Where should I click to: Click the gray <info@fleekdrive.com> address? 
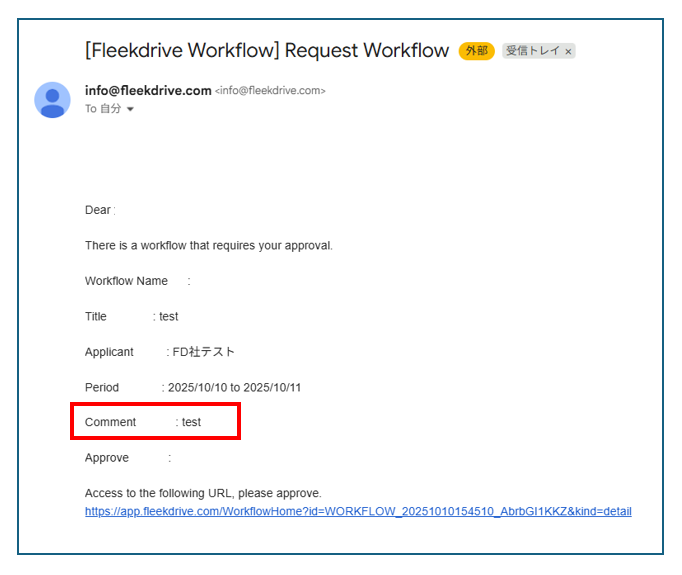point(270,91)
